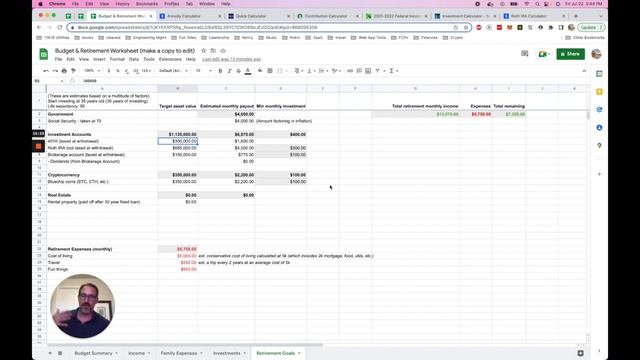This screenshot has width=640, height=360.
Task: Open Keep in side panel
Action: [599, 92]
